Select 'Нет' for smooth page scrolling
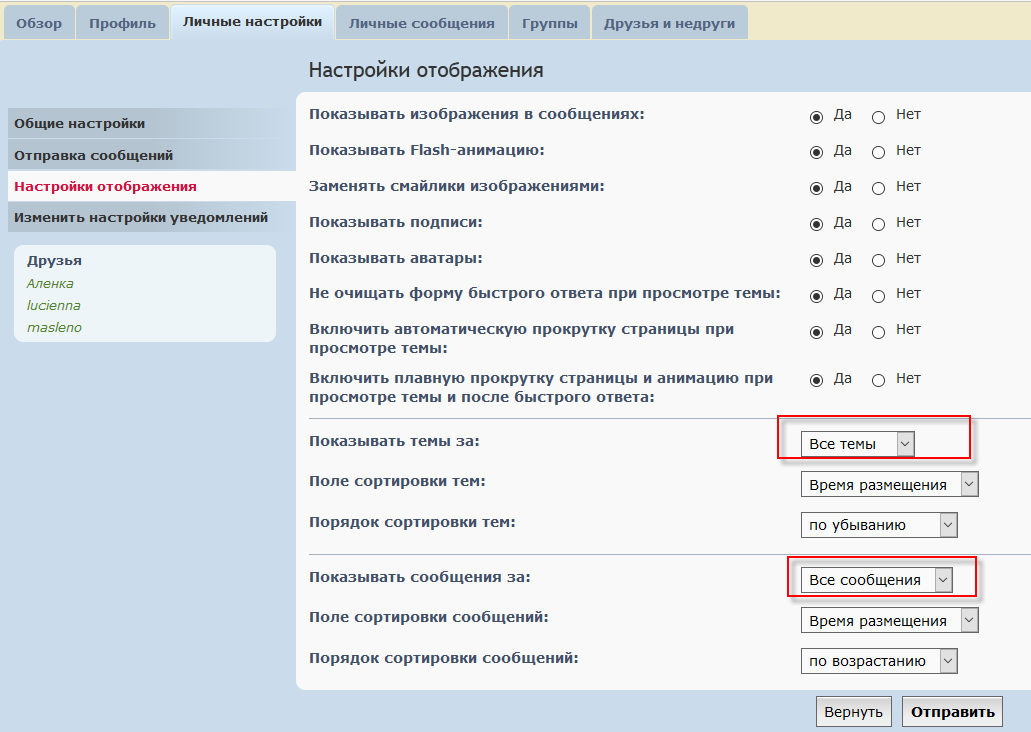 click(879, 381)
